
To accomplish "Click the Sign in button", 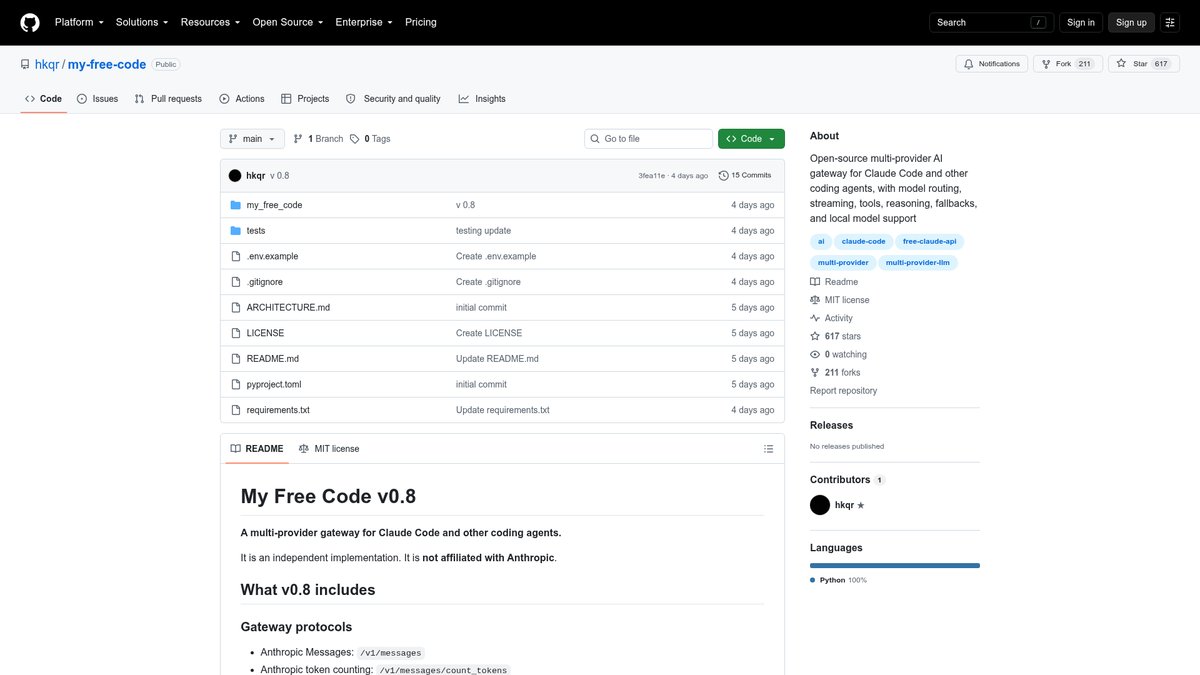I will 1081,22.
